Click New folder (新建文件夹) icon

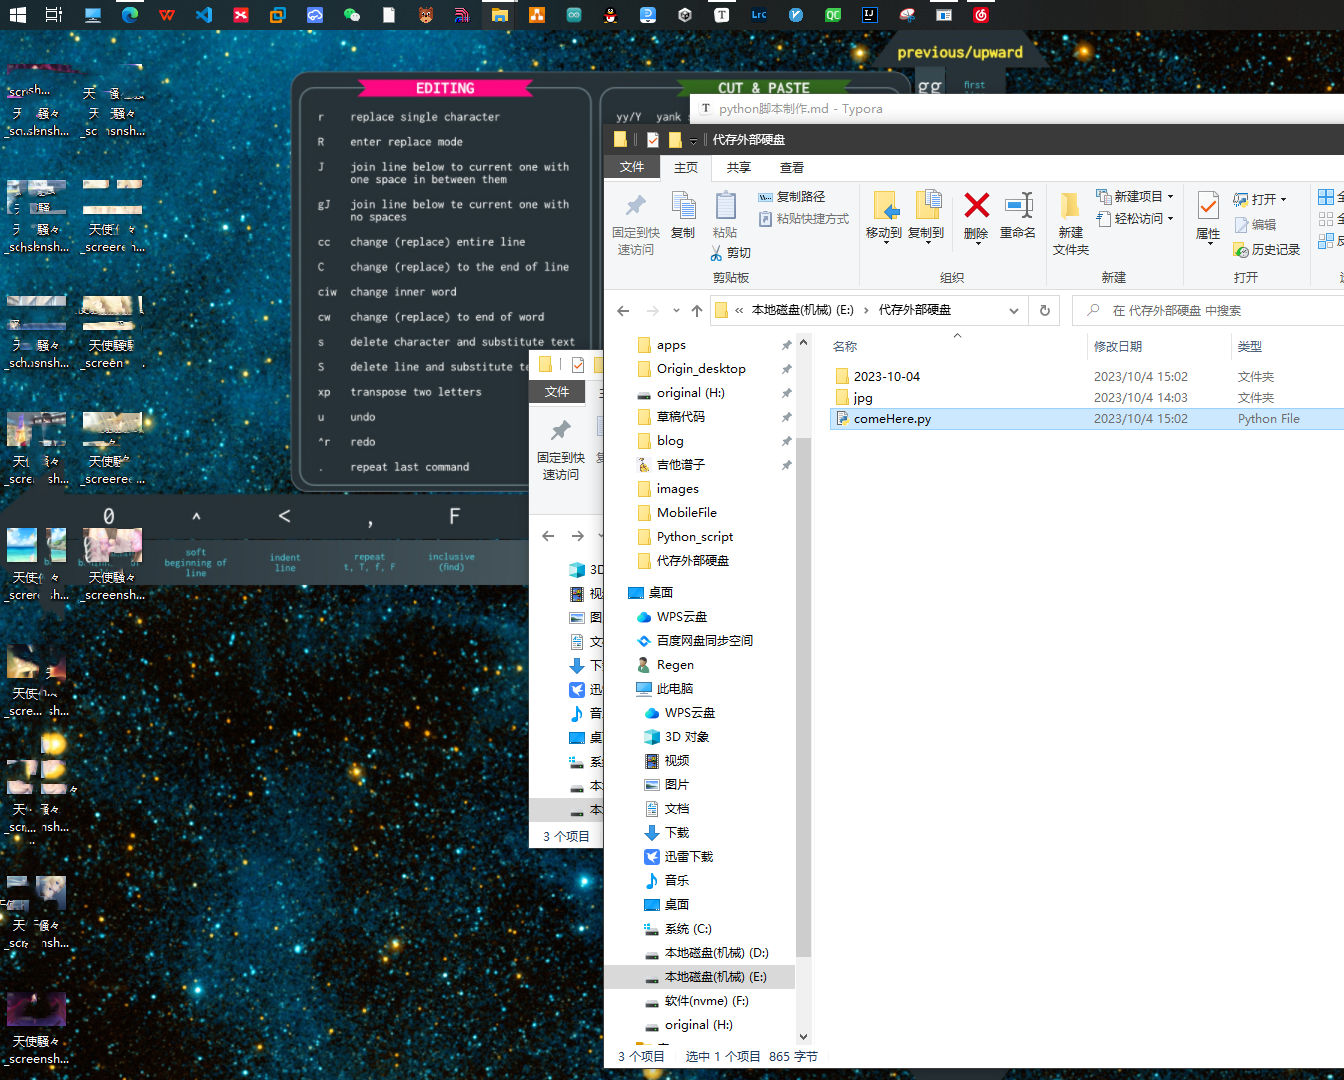1070,223
